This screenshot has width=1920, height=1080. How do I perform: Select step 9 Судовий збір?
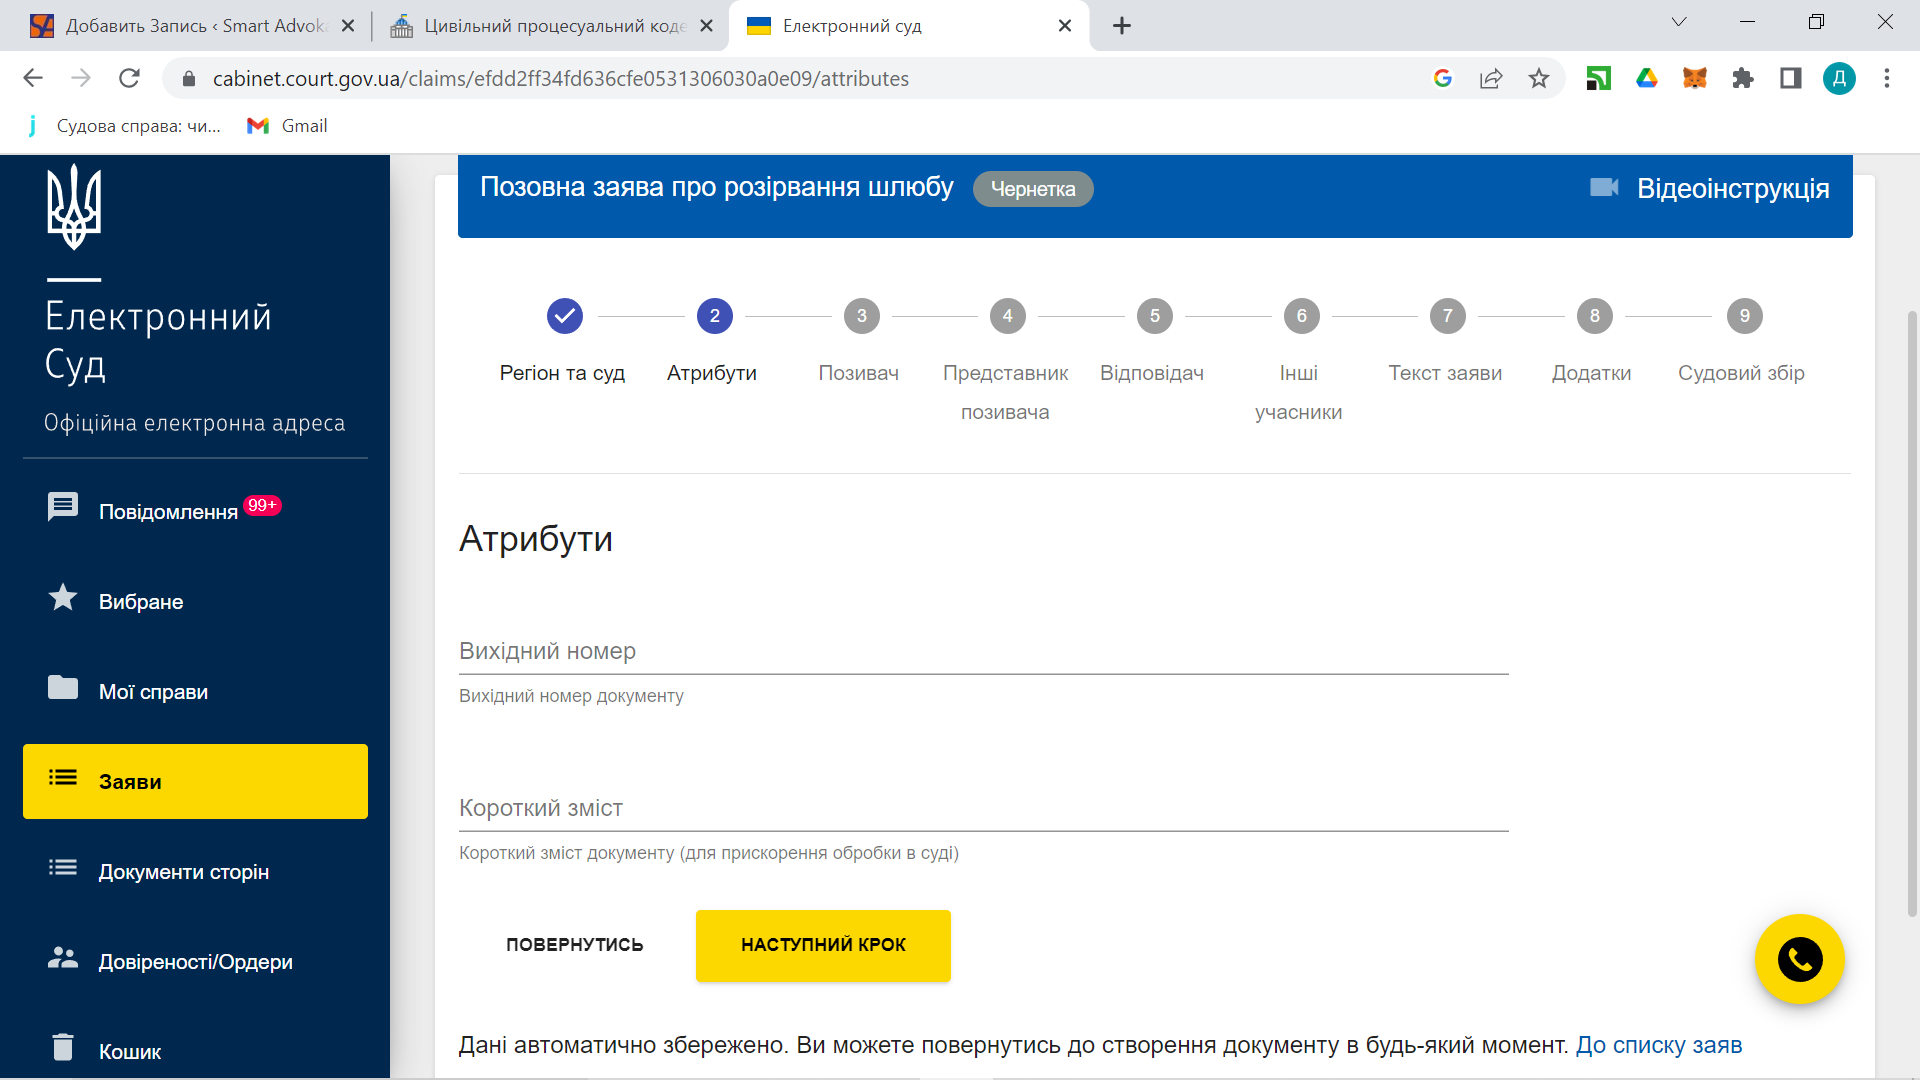[1743, 316]
